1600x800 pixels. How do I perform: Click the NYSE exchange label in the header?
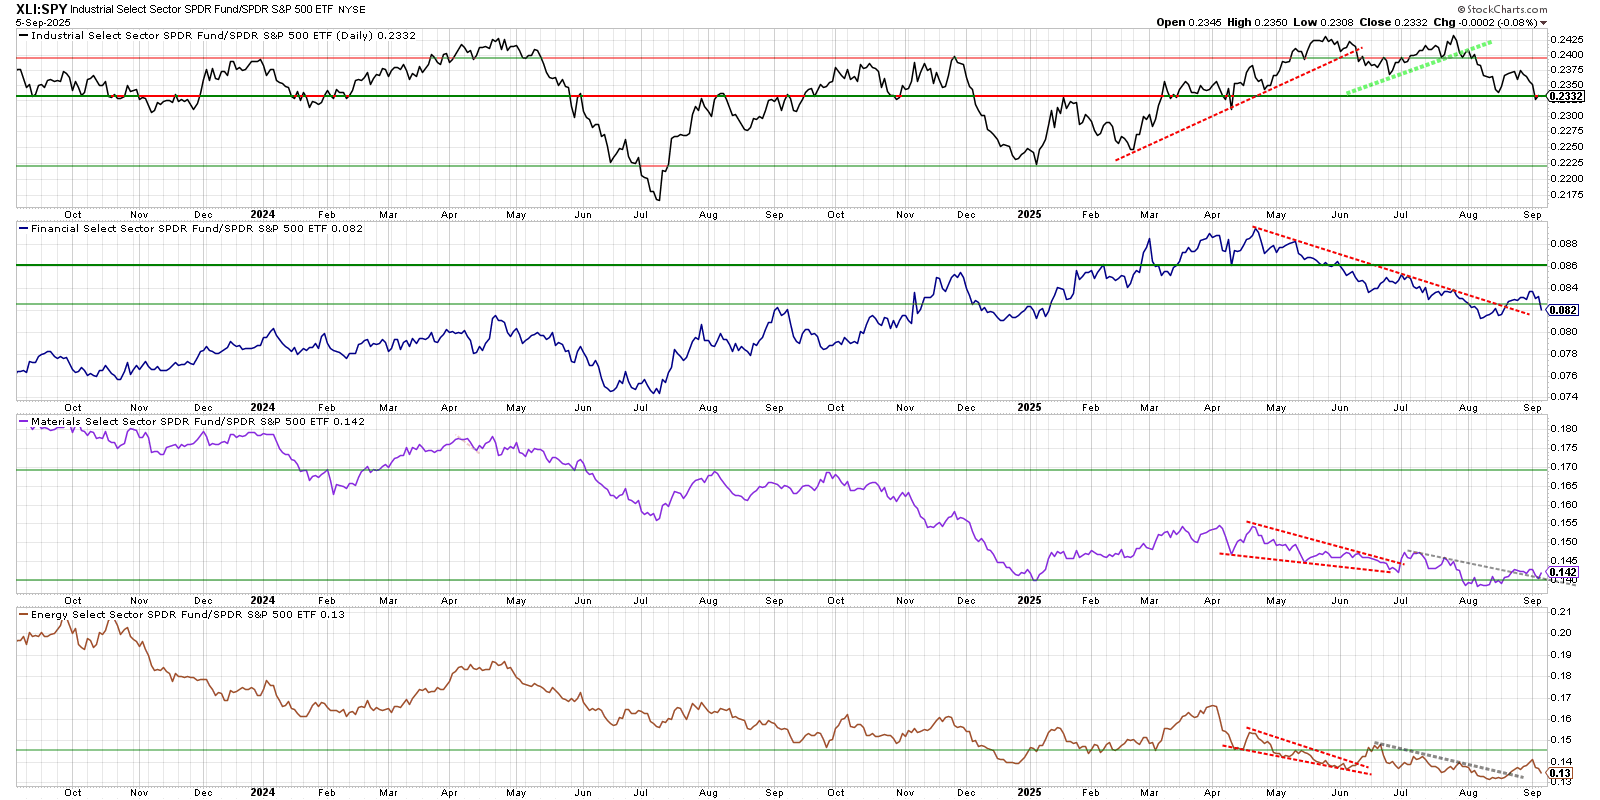pos(352,9)
